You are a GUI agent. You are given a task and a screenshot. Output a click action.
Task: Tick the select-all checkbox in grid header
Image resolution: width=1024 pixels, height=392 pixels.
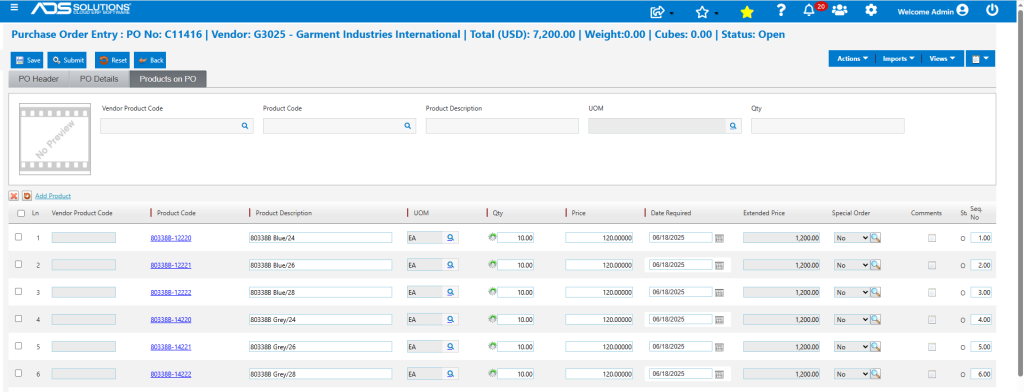coord(21,213)
